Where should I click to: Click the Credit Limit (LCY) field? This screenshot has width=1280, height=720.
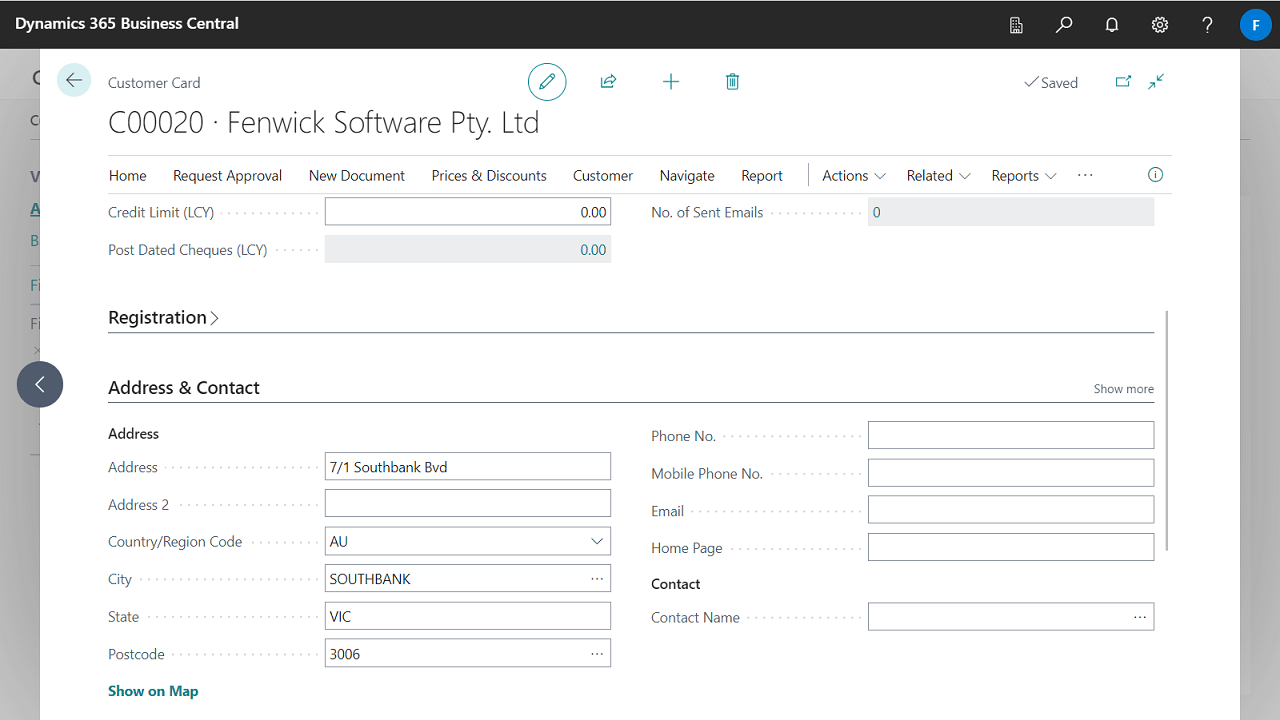tap(468, 212)
